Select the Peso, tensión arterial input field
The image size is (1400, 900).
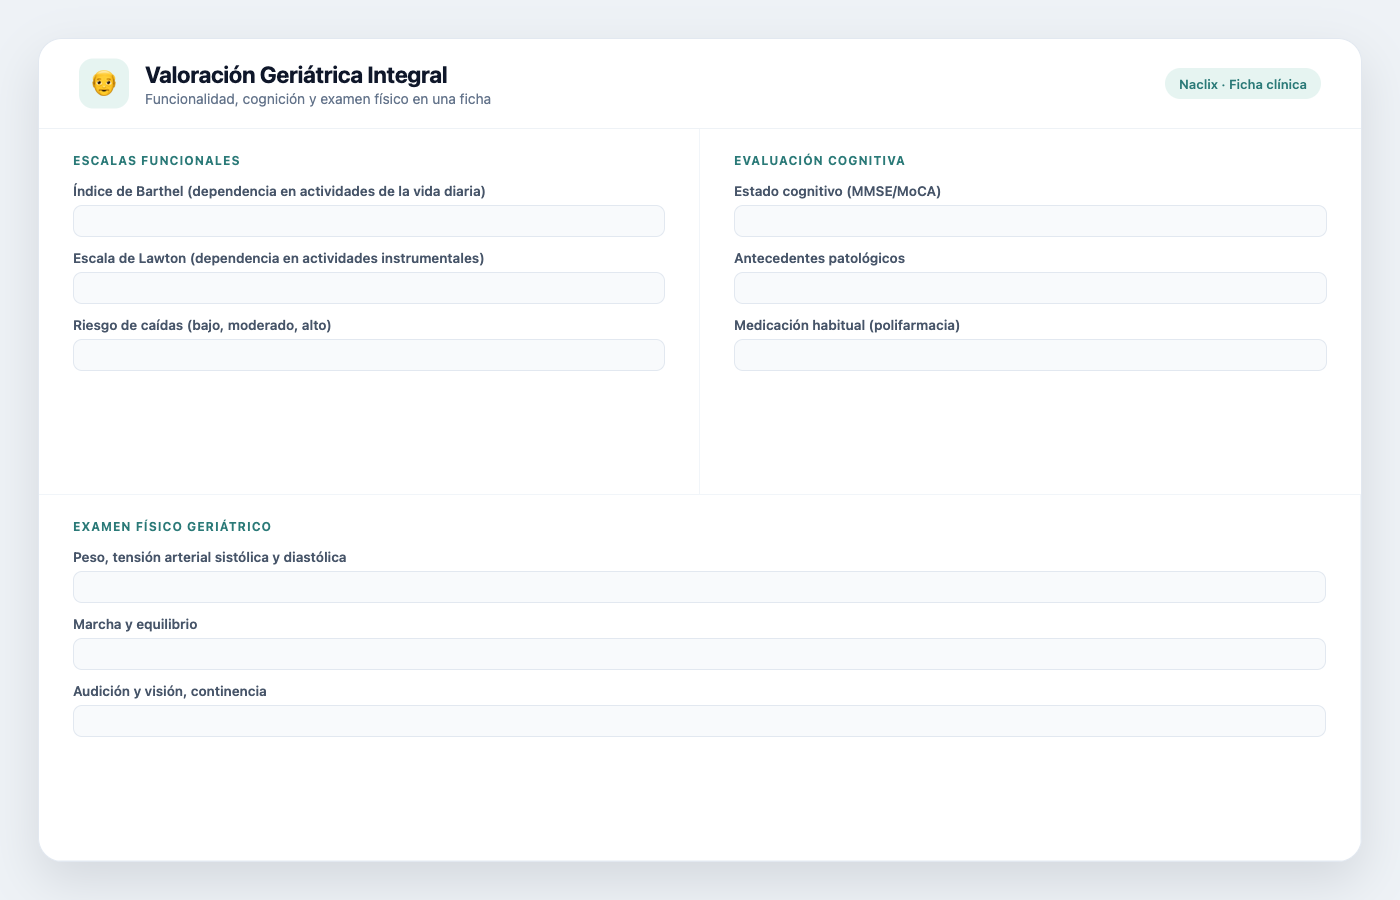click(699, 587)
